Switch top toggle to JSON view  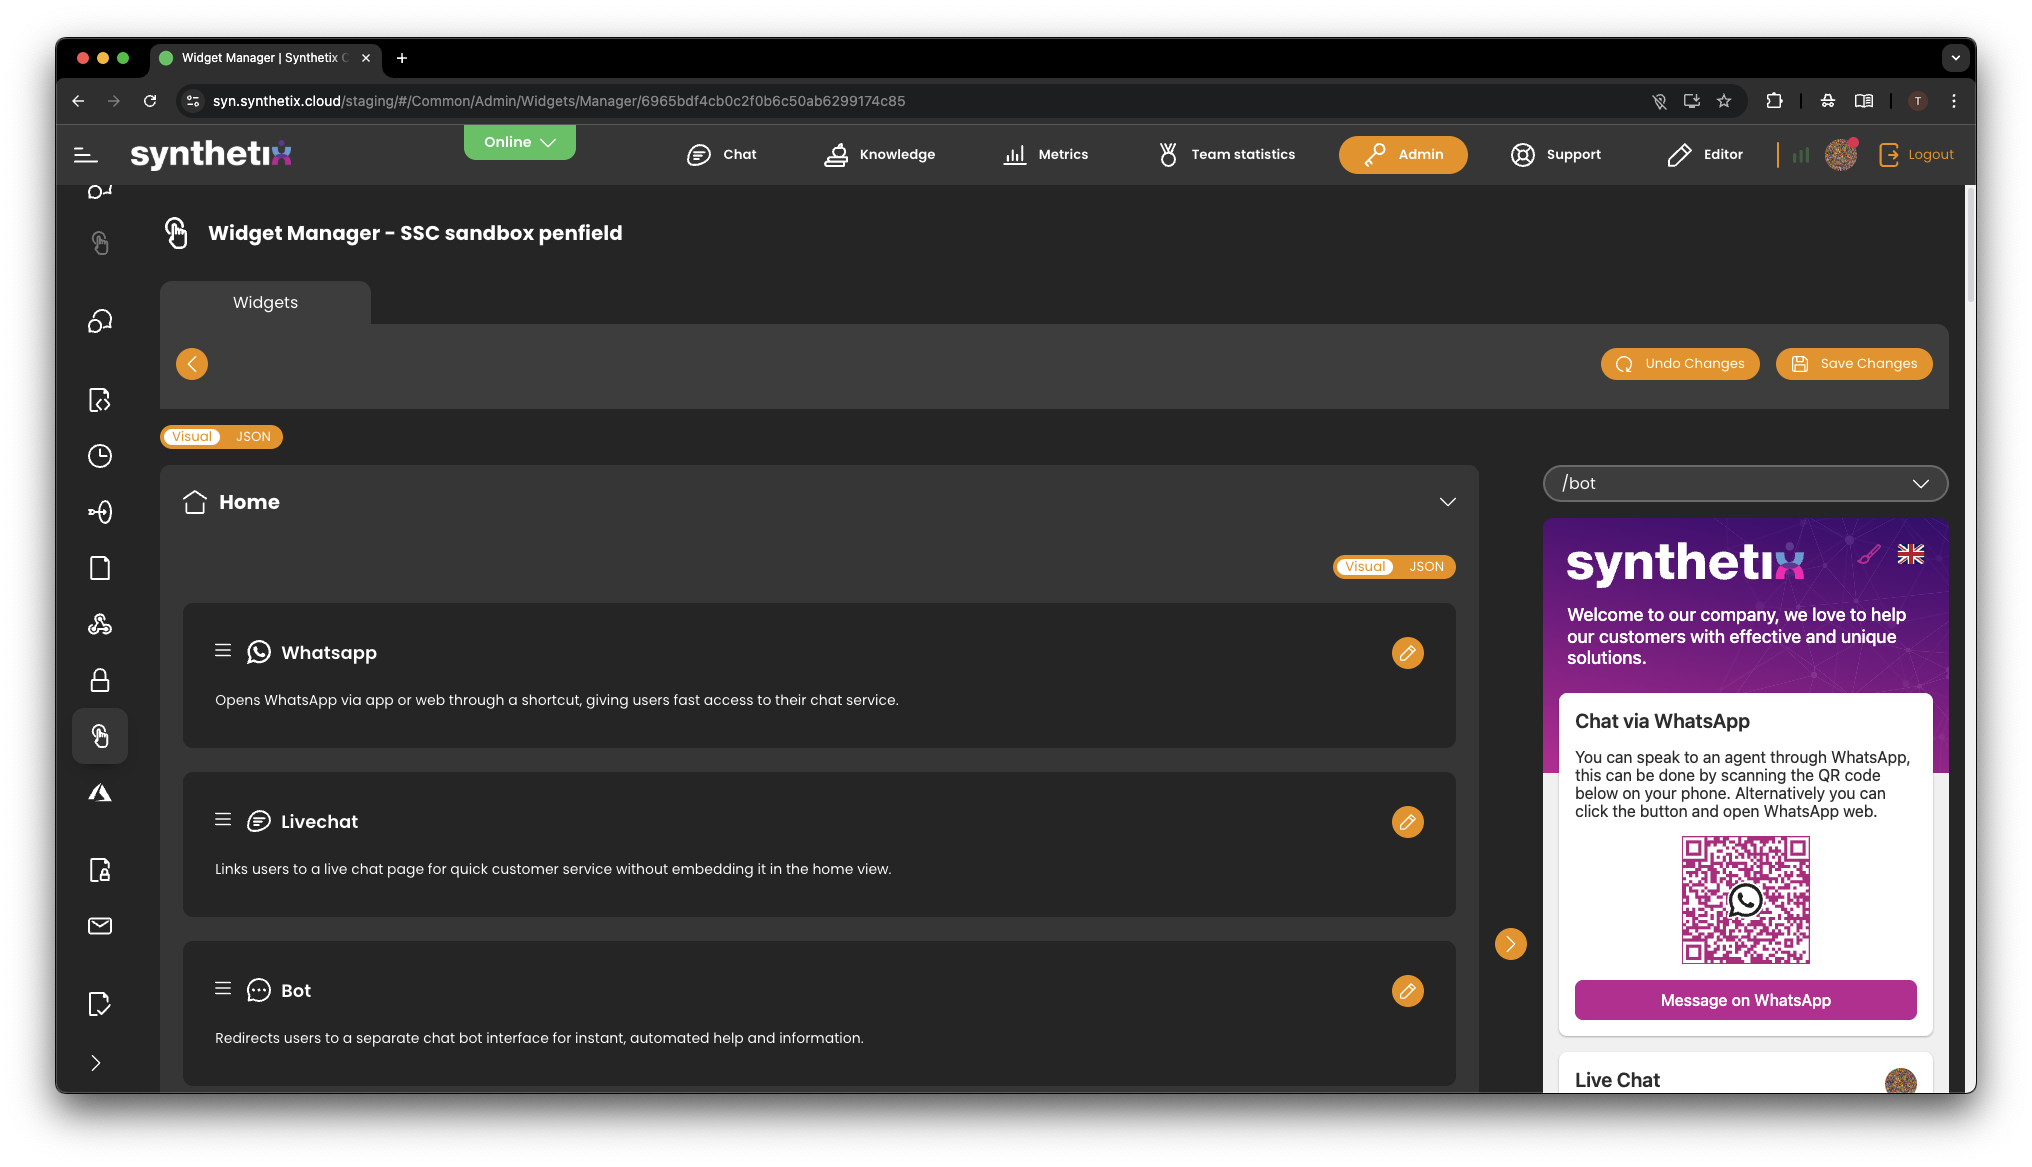coord(253,437)
